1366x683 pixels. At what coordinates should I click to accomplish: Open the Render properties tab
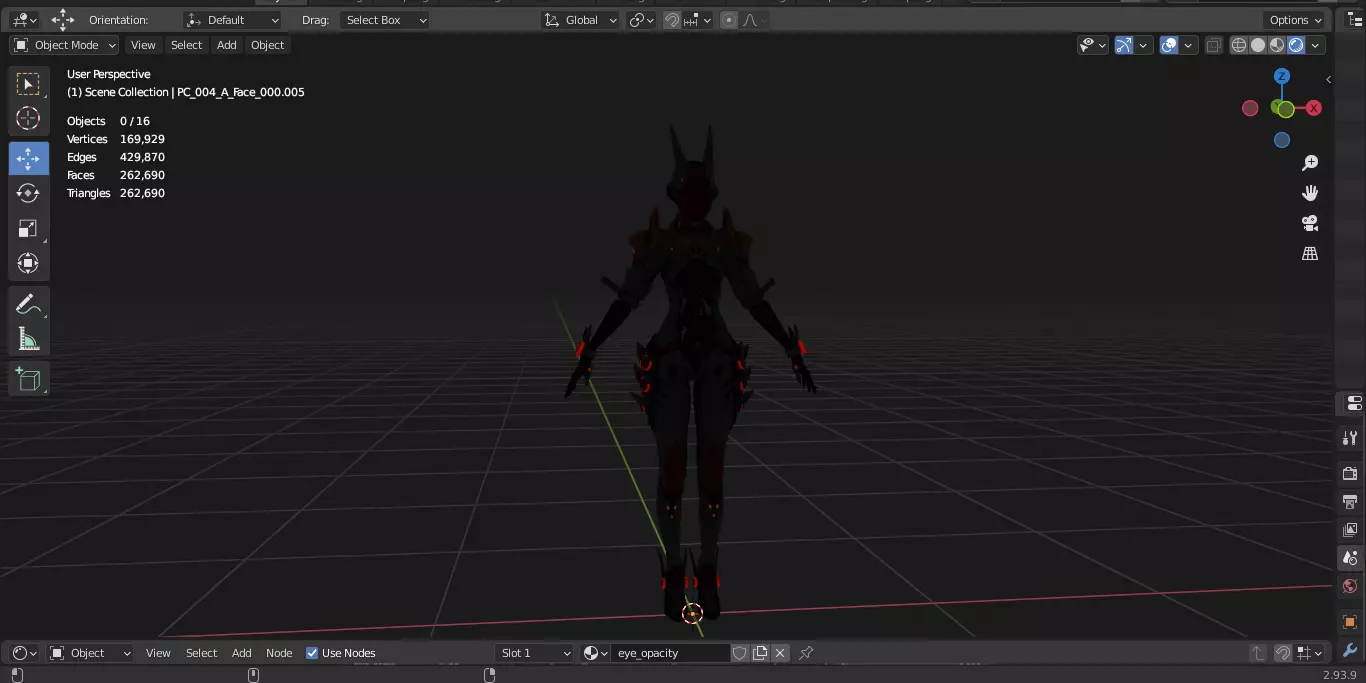(1350, 473)
